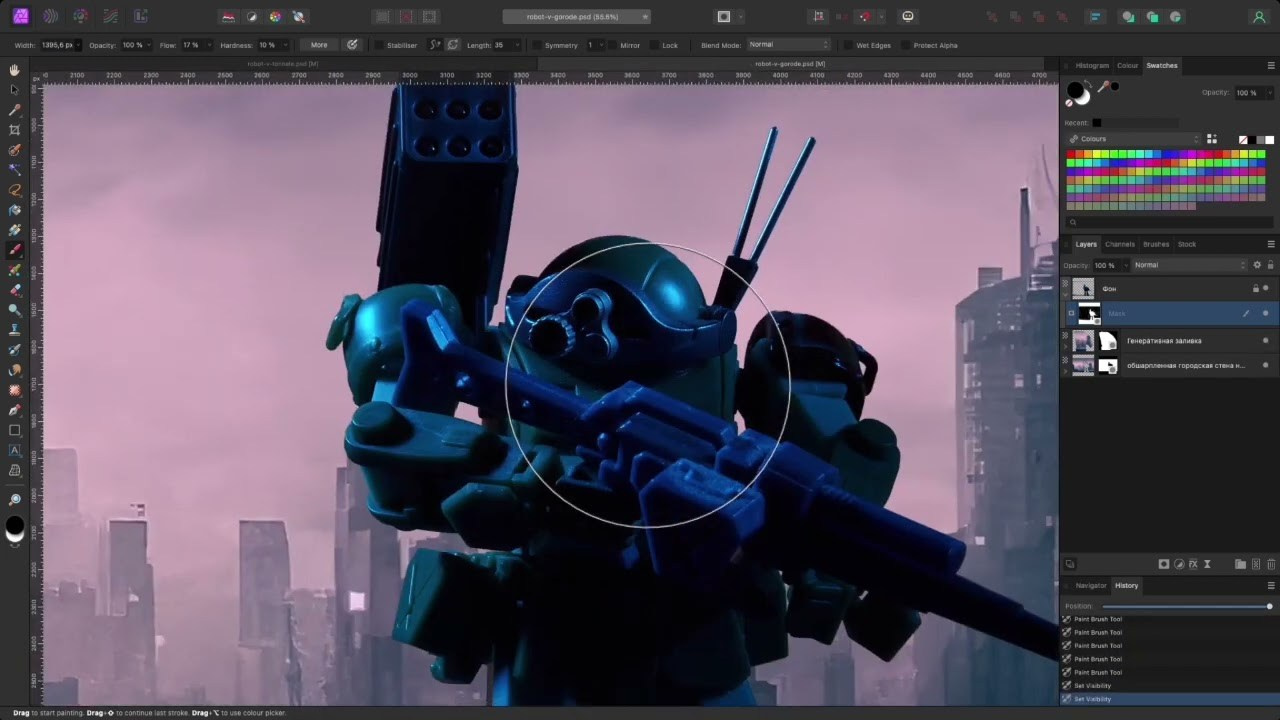Screen dimensions: 1280x720
Task: Switch to the Channels tab
Action: coord(1119,244)
